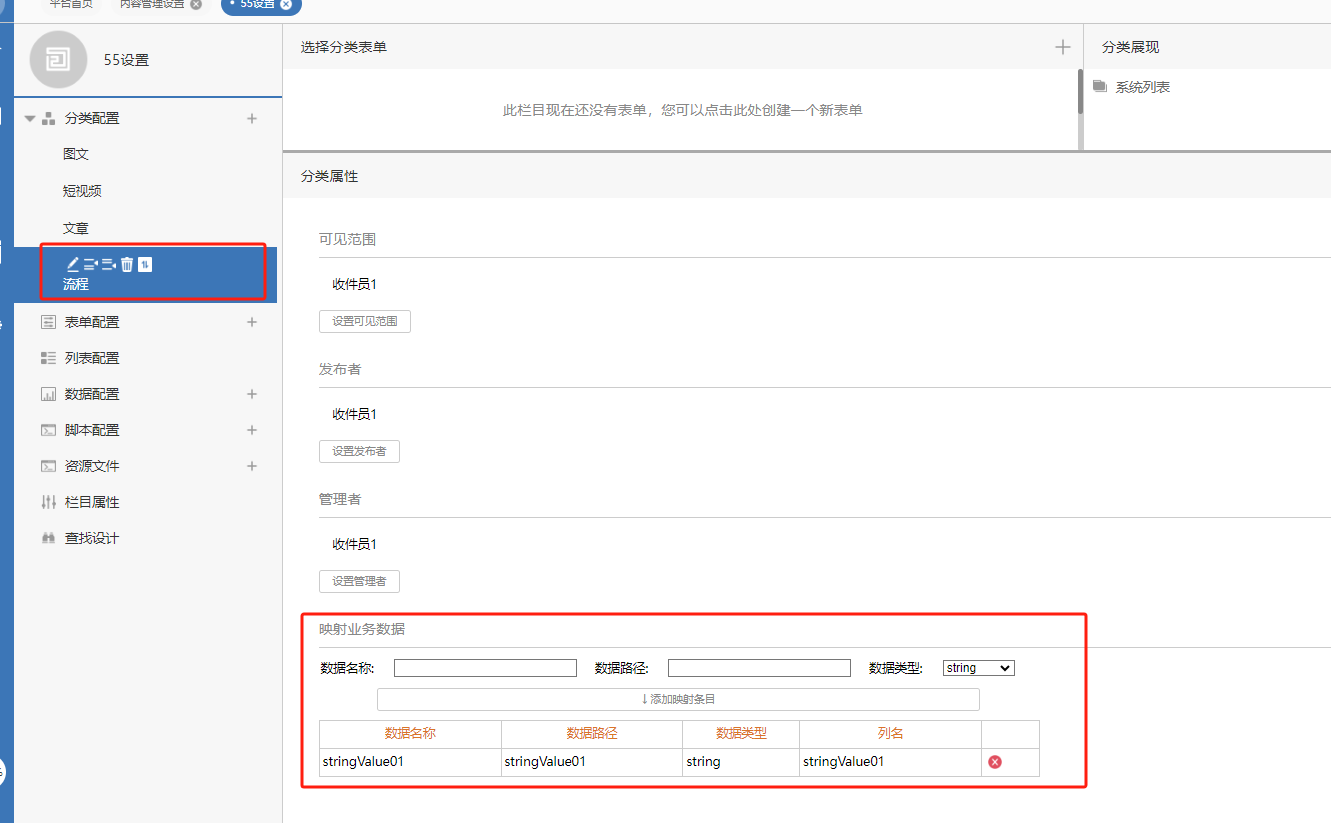This screenshot has height=823, width=1331.
Task: Add a new form via 选择分类表单 plus icon
Action: [x=1063, y=47]
